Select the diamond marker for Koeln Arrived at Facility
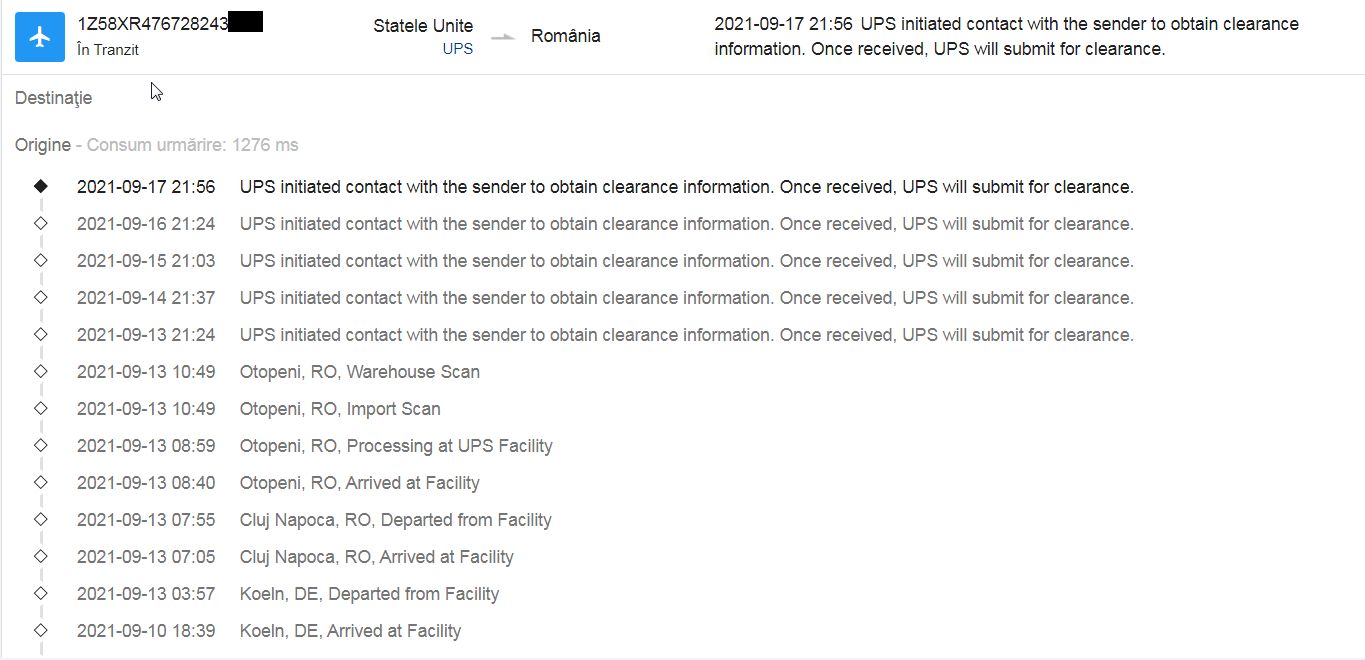Image resolution: width=1365 pixels, height=660 pixels. pos(40,630)
